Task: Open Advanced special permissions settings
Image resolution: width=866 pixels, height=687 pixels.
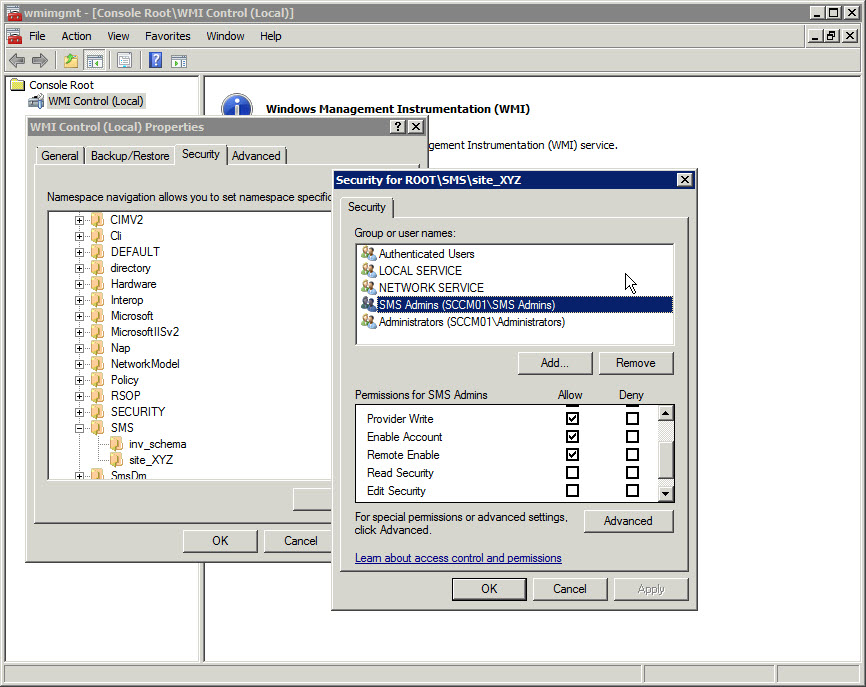Action: (x=628, y=521)
